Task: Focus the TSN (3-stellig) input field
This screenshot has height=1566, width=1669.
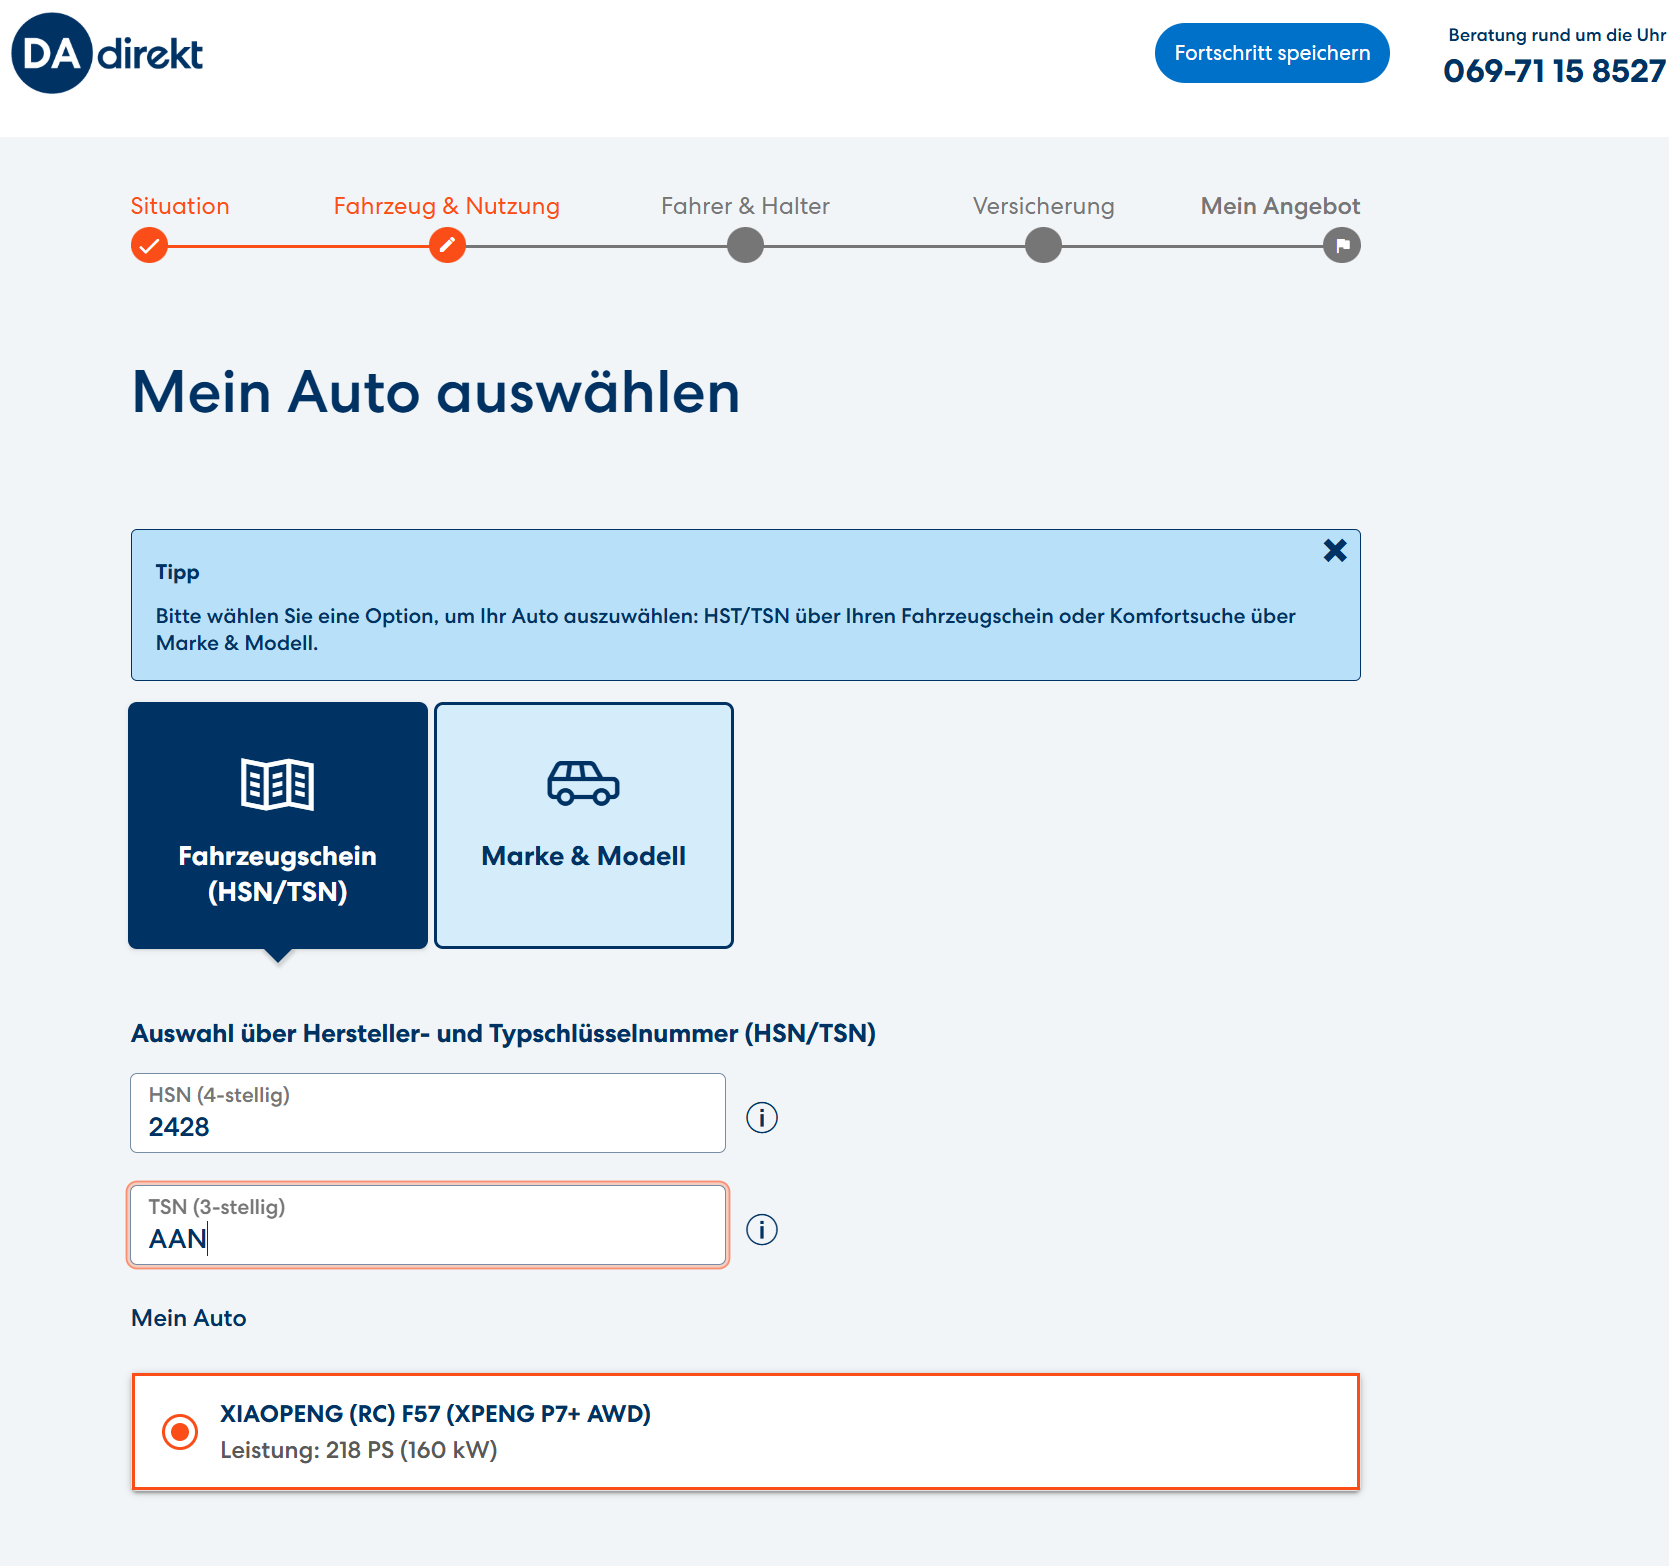Action: tap(428, 1225)
